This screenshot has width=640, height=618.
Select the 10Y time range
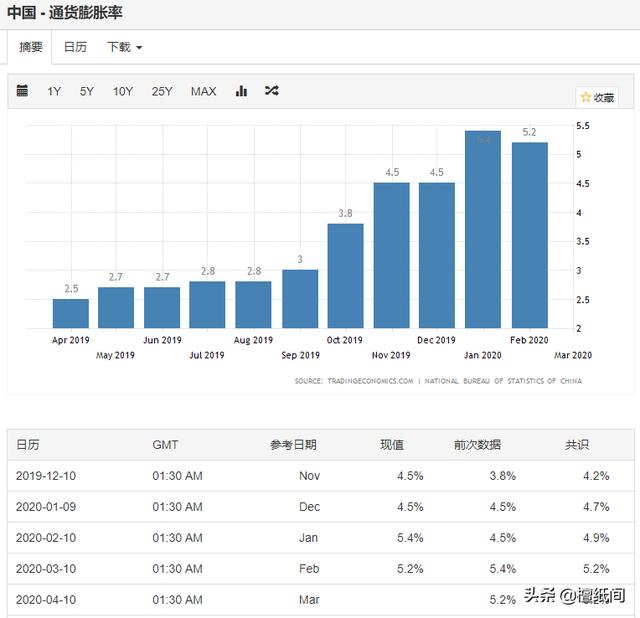(x=123, y=91)
